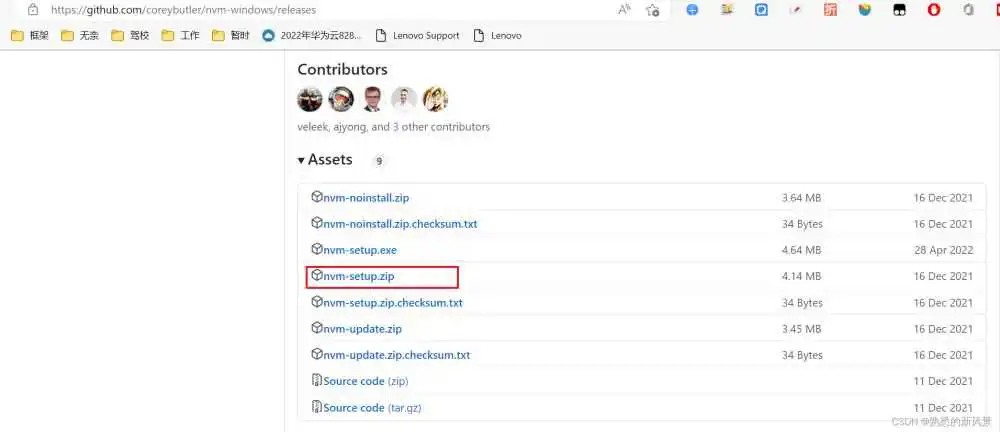Click the Read Aloud icon in address bar

(624, 10)
